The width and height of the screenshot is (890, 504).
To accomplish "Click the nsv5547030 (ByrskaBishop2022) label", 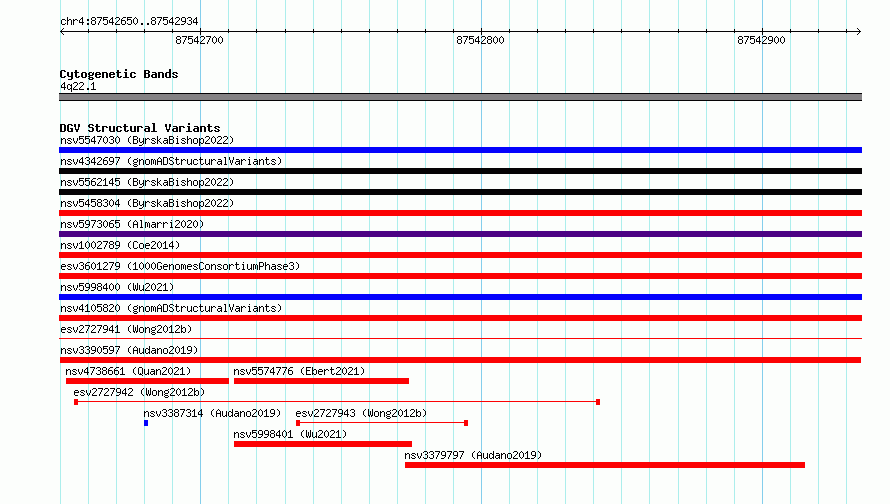I will click(147, 140).
